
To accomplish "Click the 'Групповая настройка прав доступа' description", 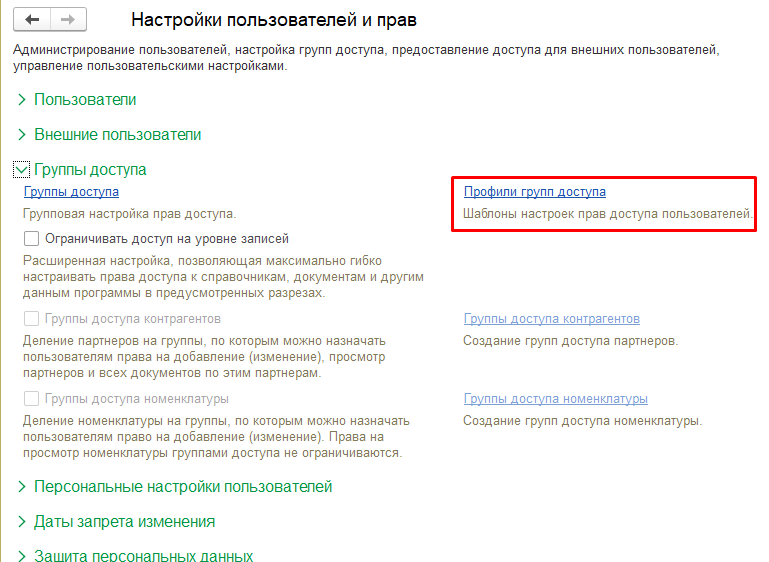I will point(129,214).
